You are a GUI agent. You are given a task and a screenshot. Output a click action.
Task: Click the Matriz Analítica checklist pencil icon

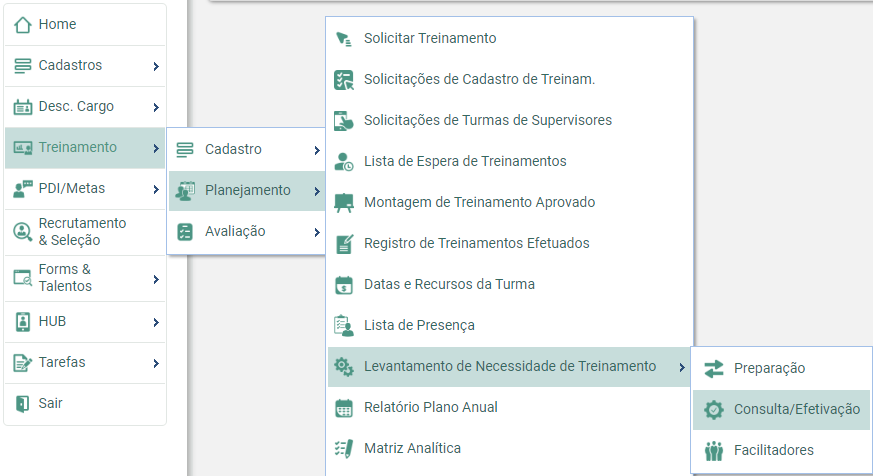pyautogui.click(x=344, y=449)
